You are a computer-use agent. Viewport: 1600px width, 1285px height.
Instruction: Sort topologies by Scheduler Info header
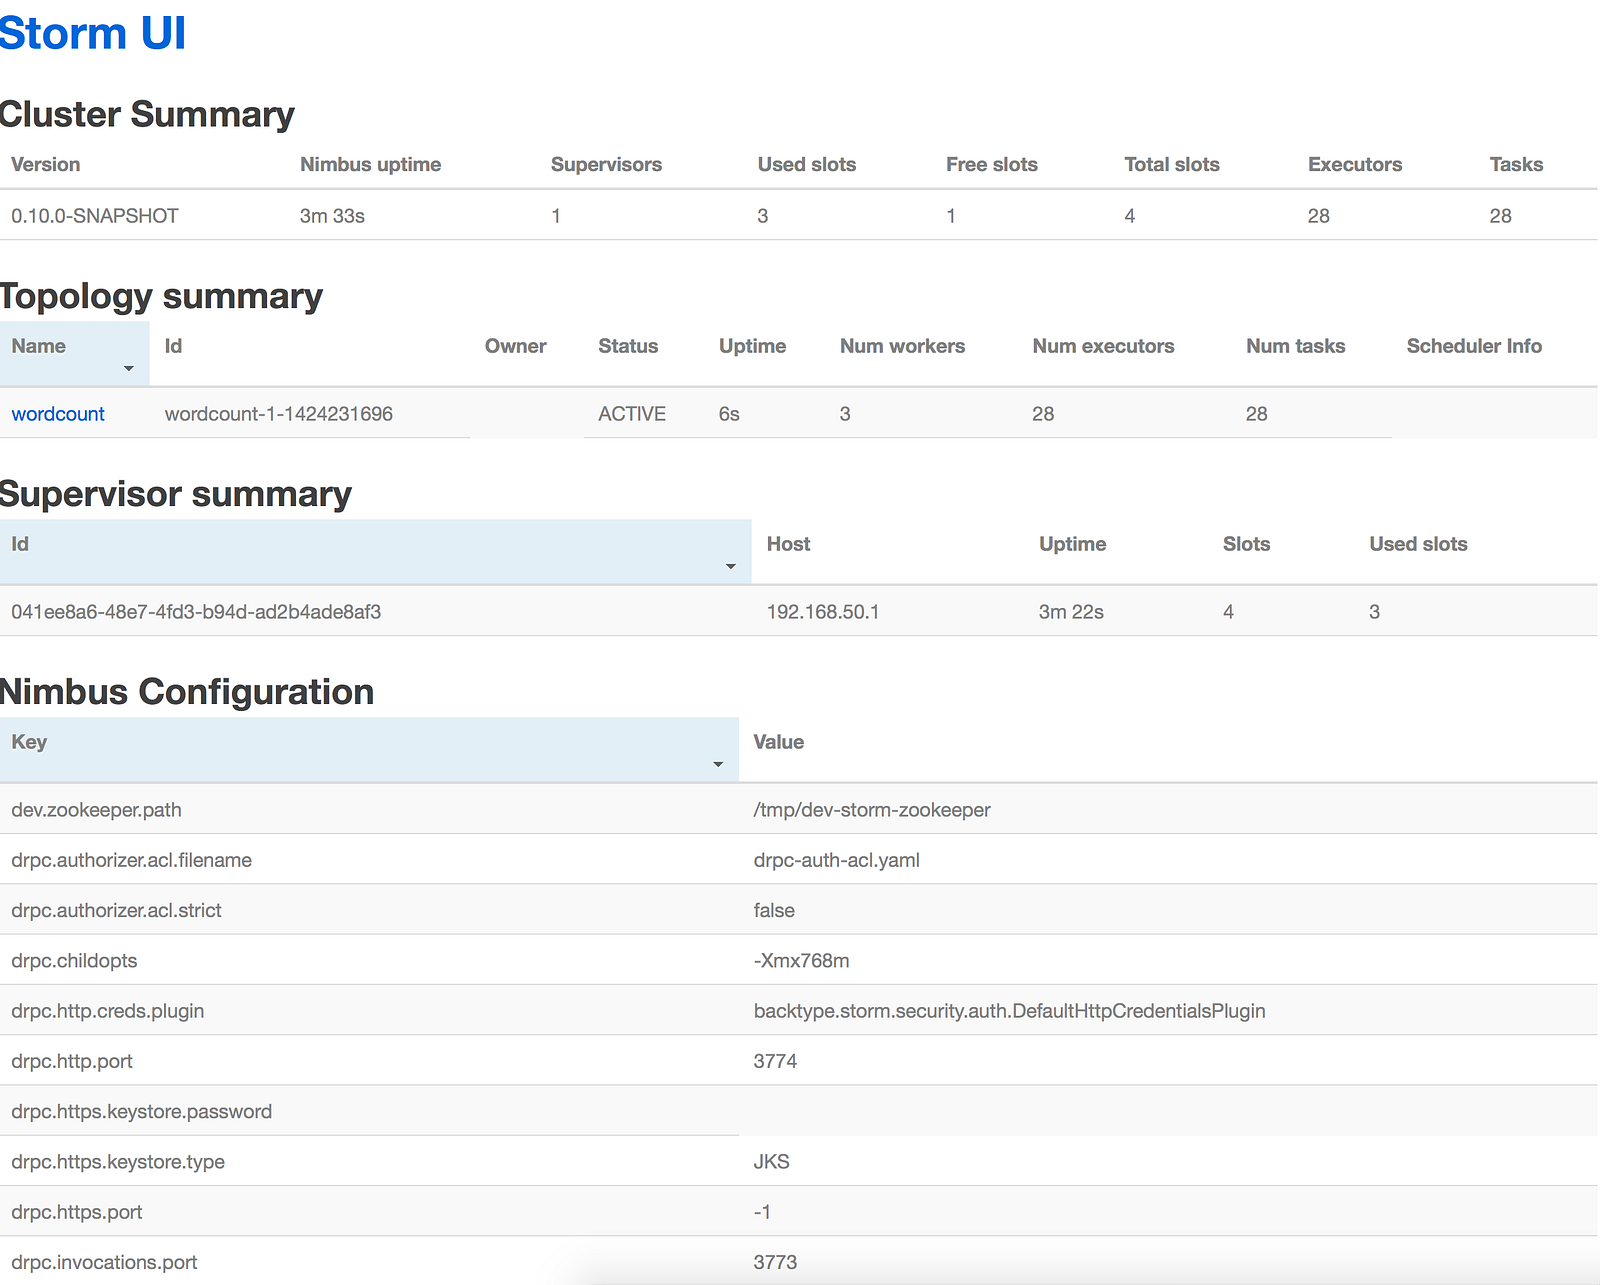click(1474, 346)
